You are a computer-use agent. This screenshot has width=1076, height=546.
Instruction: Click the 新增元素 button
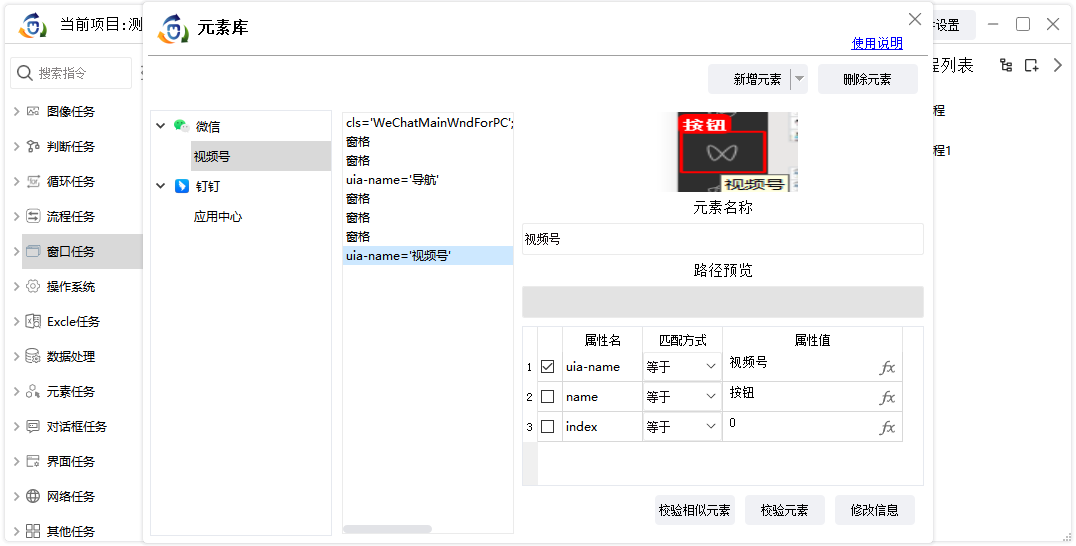click(750, 79)
